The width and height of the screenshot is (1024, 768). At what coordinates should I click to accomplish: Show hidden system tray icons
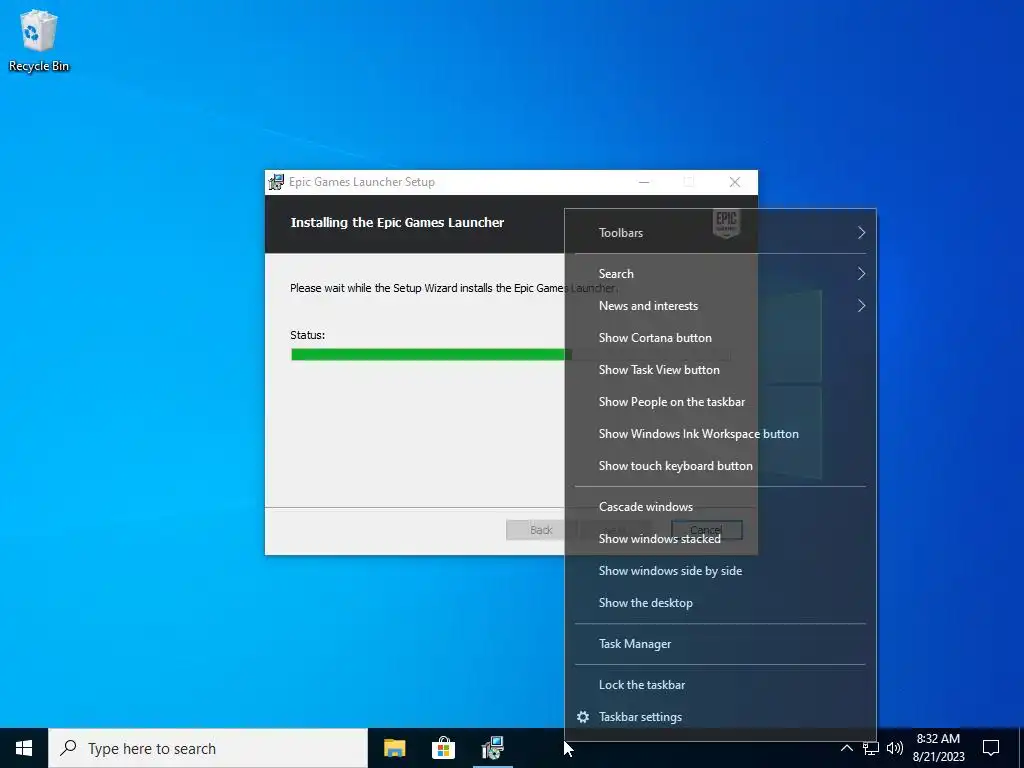(846, 748)
